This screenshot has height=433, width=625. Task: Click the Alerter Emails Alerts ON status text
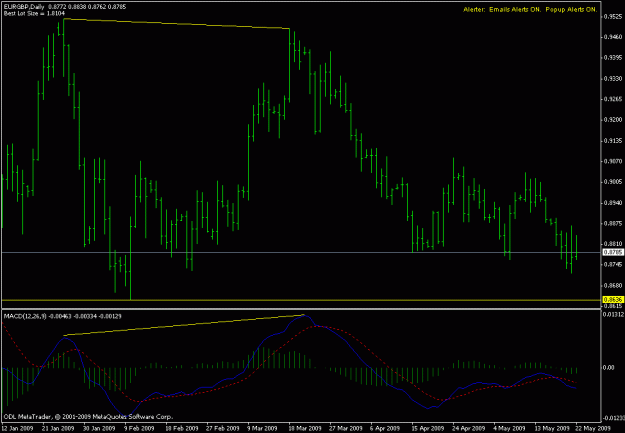click(x=502, y=10)
